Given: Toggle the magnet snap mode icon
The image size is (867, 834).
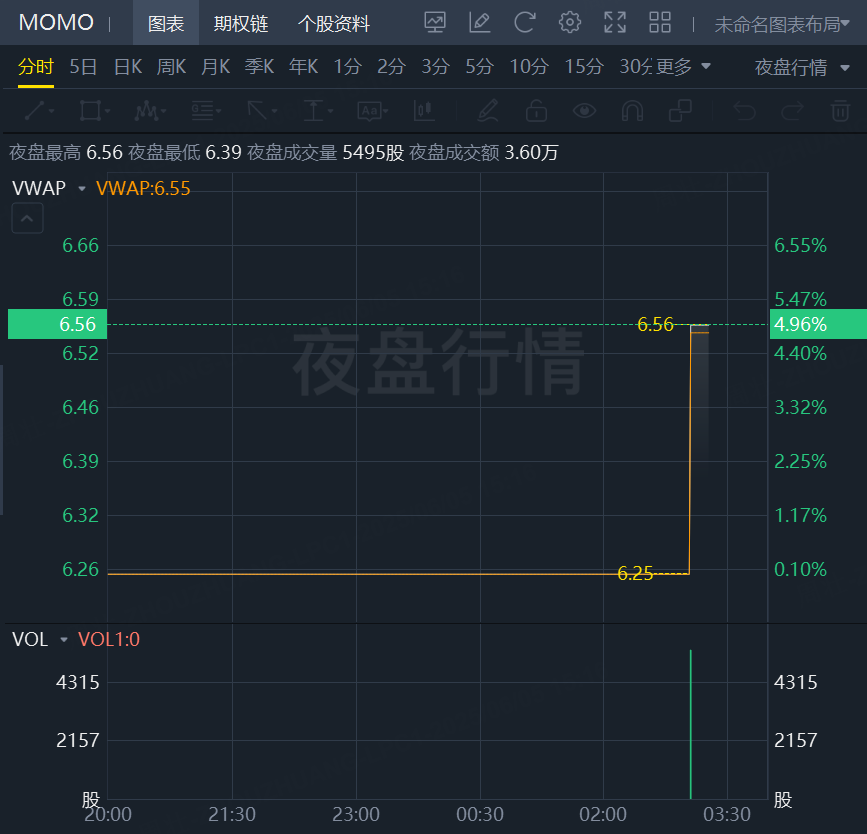Looking at the screenshot, I should click(633, 111).
